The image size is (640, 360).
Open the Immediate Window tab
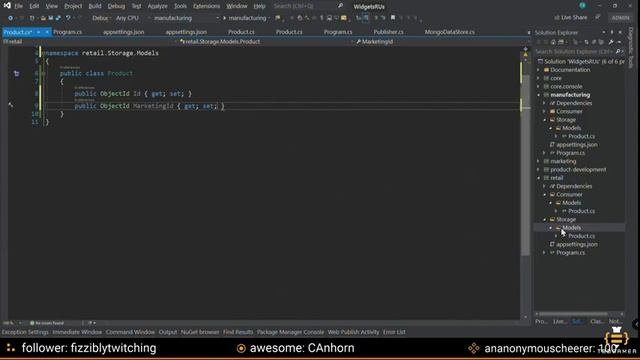point(77,332)
